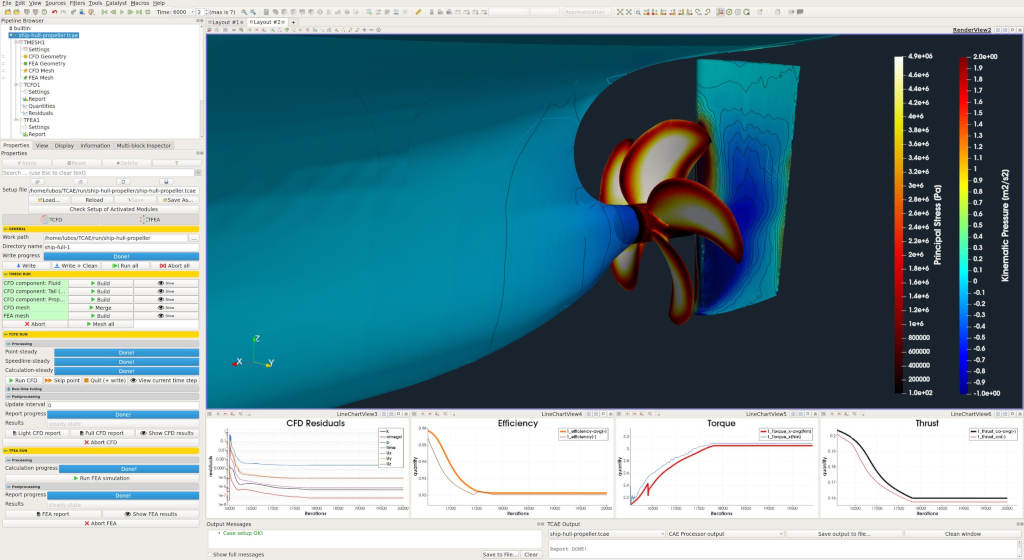Toggle Show for CFD component: Fluid
Screen dimensions: 1024x560
pos(167,283)
